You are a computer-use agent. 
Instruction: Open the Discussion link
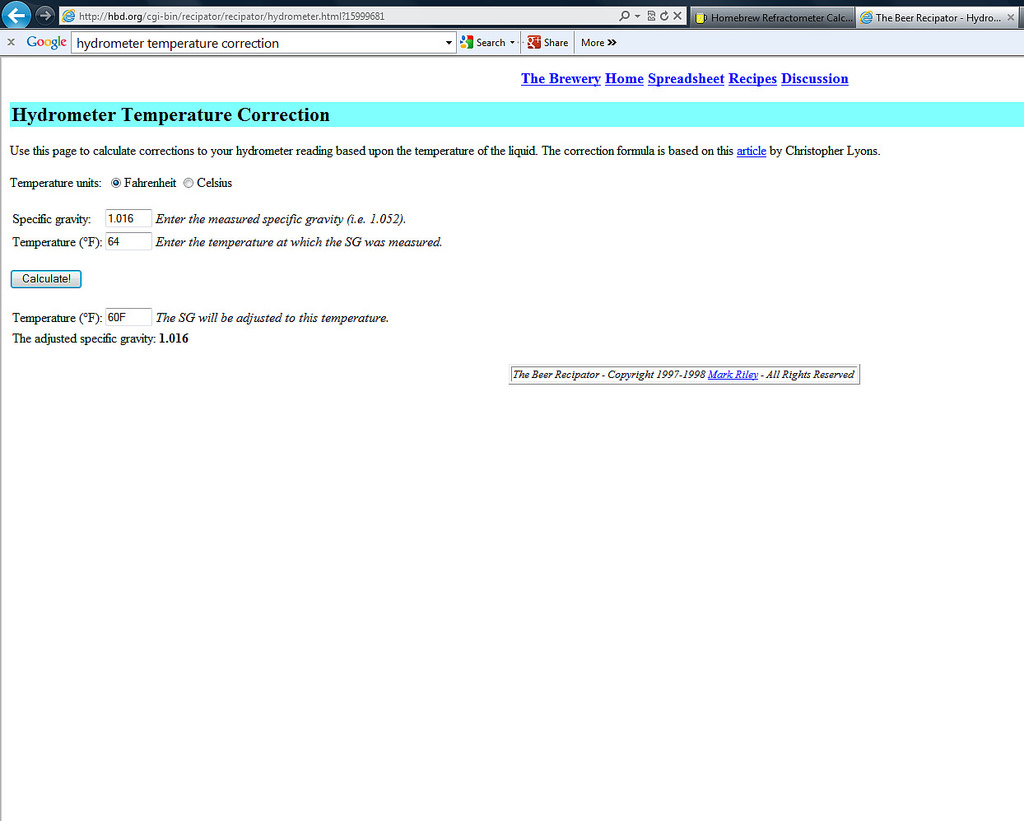point(814,78)
